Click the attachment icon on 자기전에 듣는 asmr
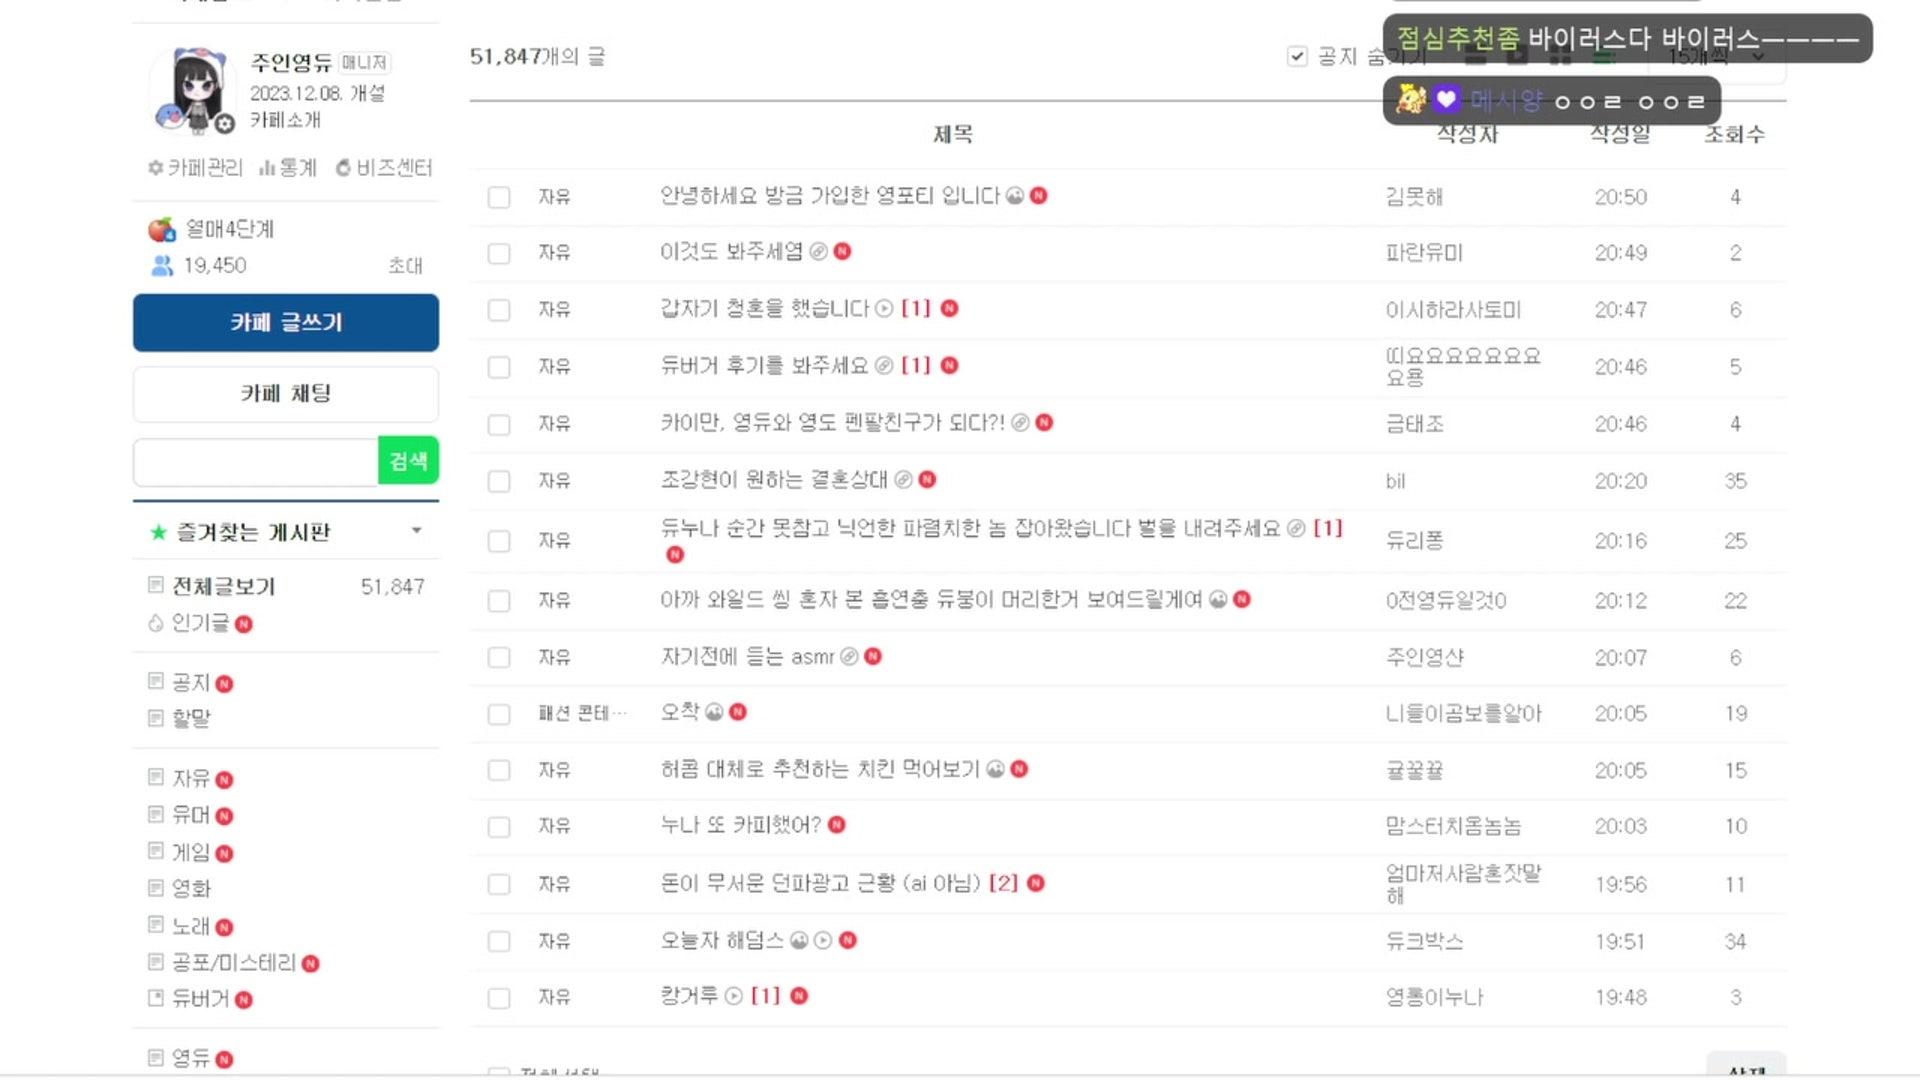Screen dimensions: 1920x1080 [849, 656]
